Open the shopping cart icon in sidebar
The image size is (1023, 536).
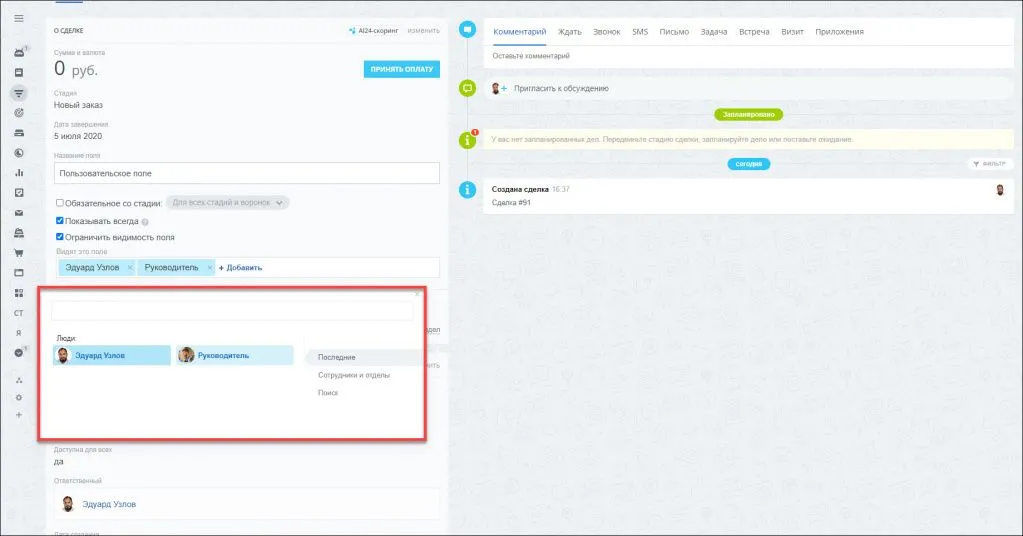18,253
